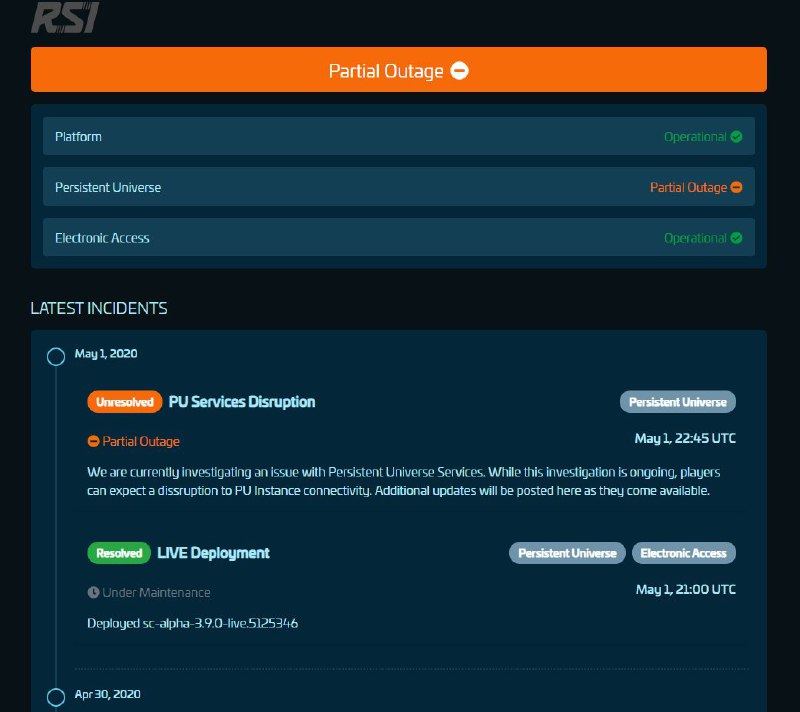
Task: Click the minus icon inside the Partial Outage banner
Action: [x=459, y=70]
